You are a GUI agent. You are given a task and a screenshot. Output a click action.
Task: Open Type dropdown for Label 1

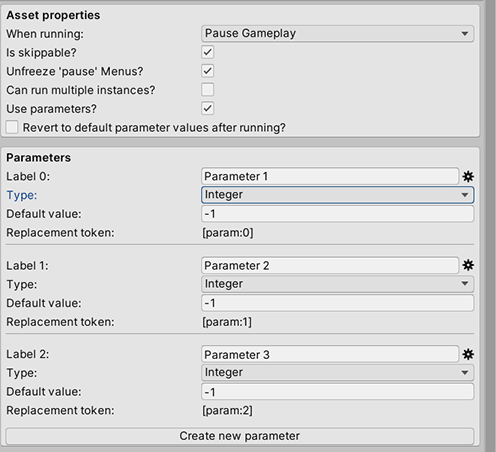(x=337, y=284)
